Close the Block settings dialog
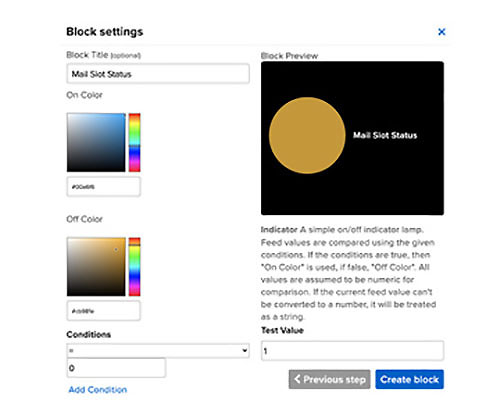 [442, 32]
